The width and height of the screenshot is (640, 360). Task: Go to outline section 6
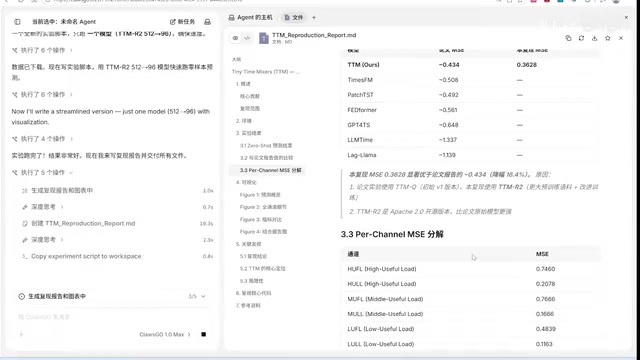253,293
